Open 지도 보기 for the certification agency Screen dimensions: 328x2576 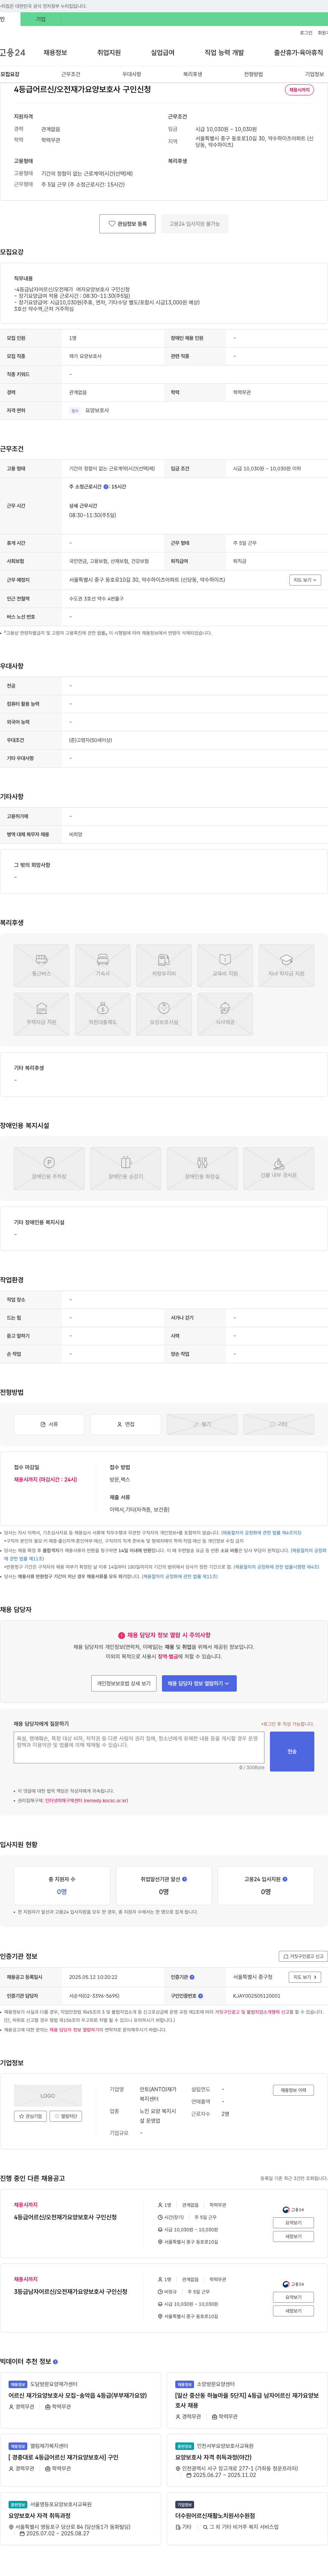click(x=305, y=1977)
